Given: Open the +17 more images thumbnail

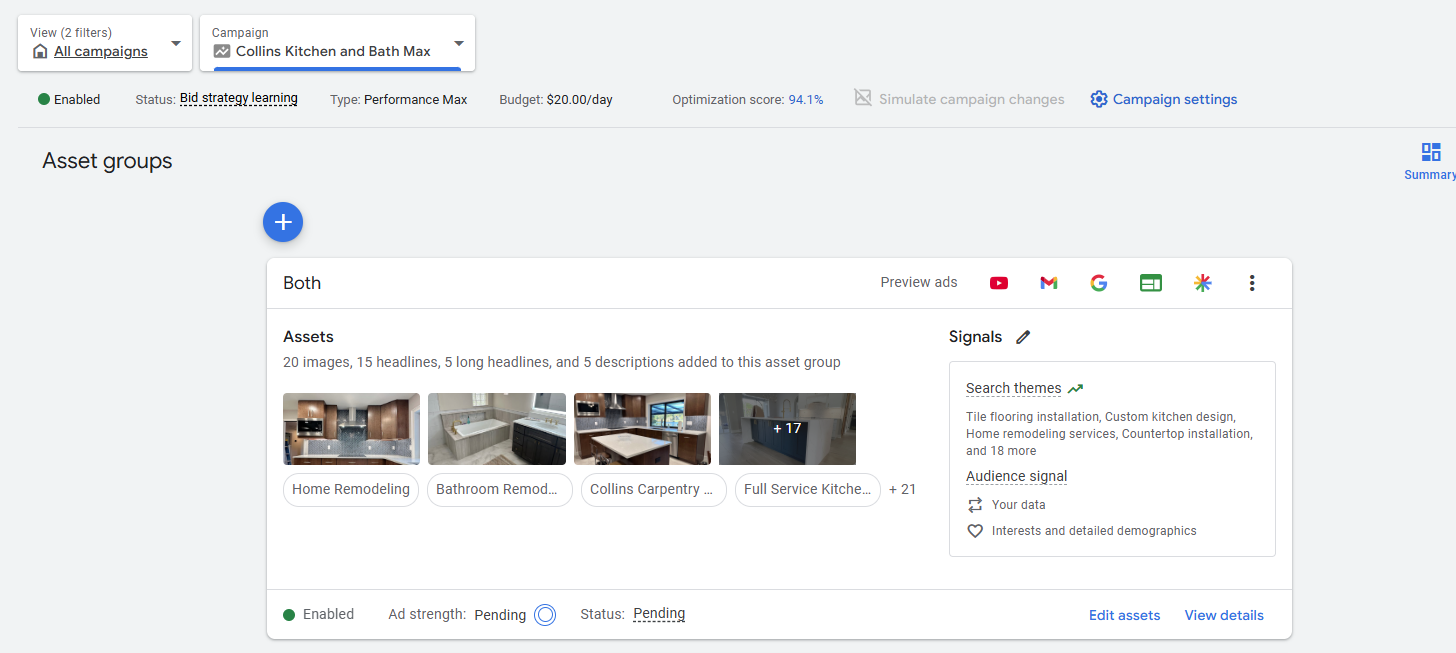Looking at the screenshot, I should (x=787, y=429).
